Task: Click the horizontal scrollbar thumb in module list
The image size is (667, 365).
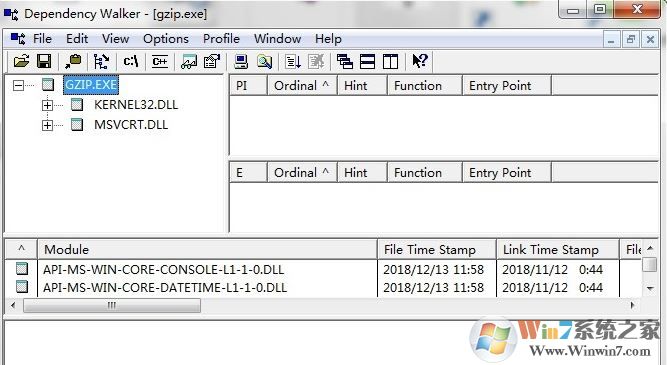Action: [111, 305]
